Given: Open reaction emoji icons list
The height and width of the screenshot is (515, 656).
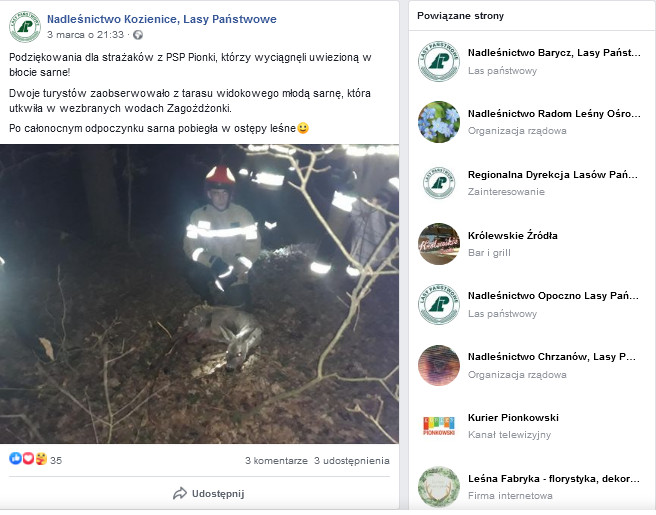Looking at the screenshot, I should click(27, 460).
